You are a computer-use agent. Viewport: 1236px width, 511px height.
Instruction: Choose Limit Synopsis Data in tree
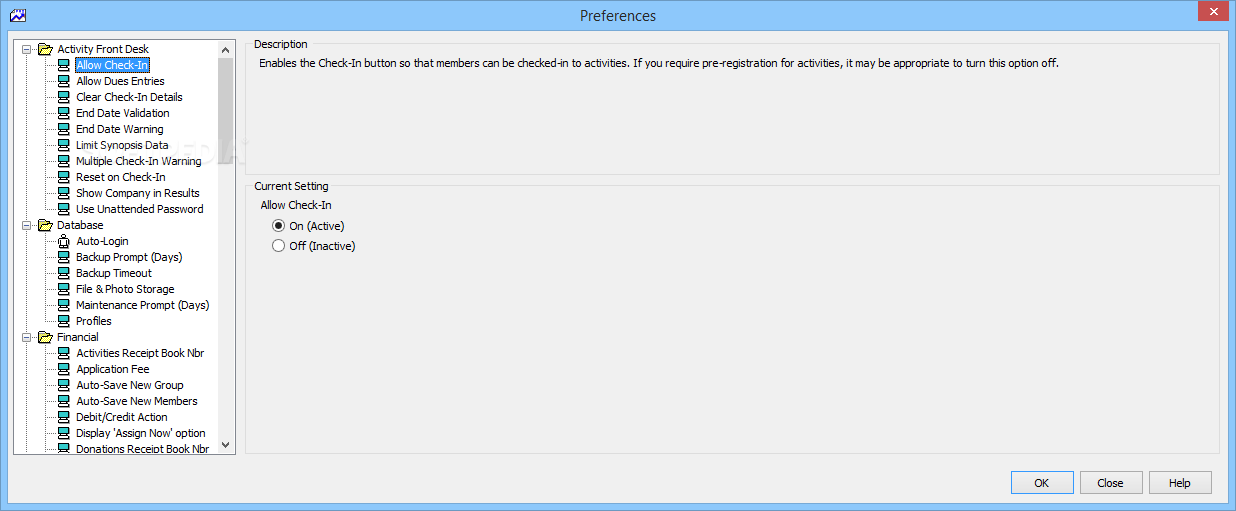coord(122,145)
